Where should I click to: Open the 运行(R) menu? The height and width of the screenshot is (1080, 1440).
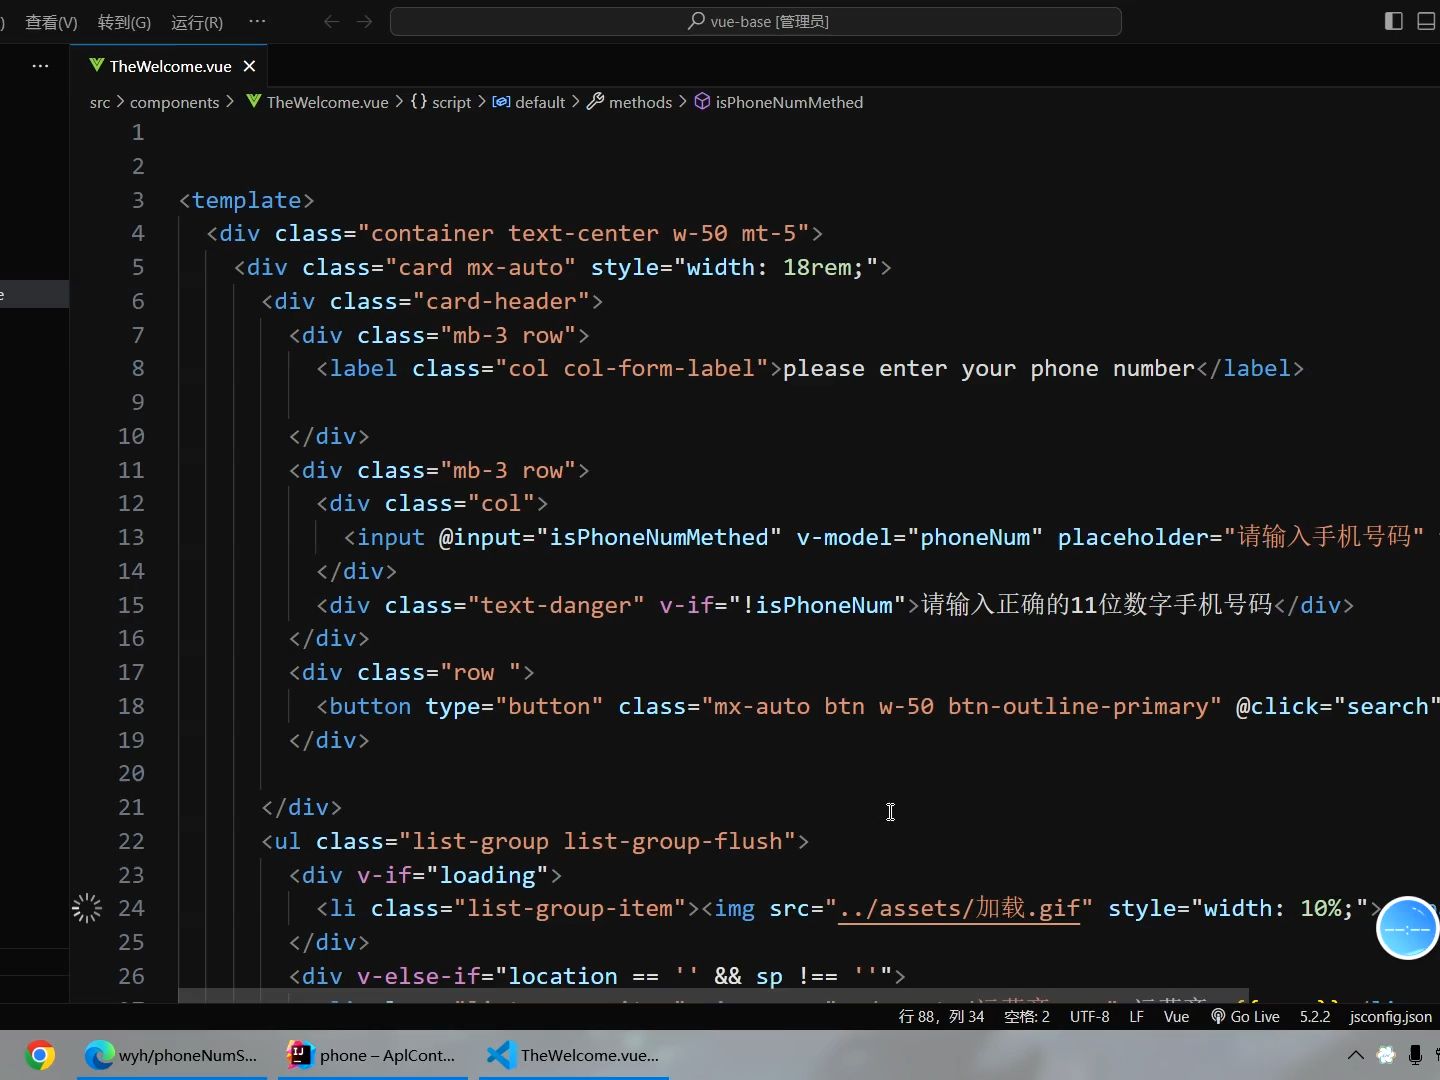point(197,22)
